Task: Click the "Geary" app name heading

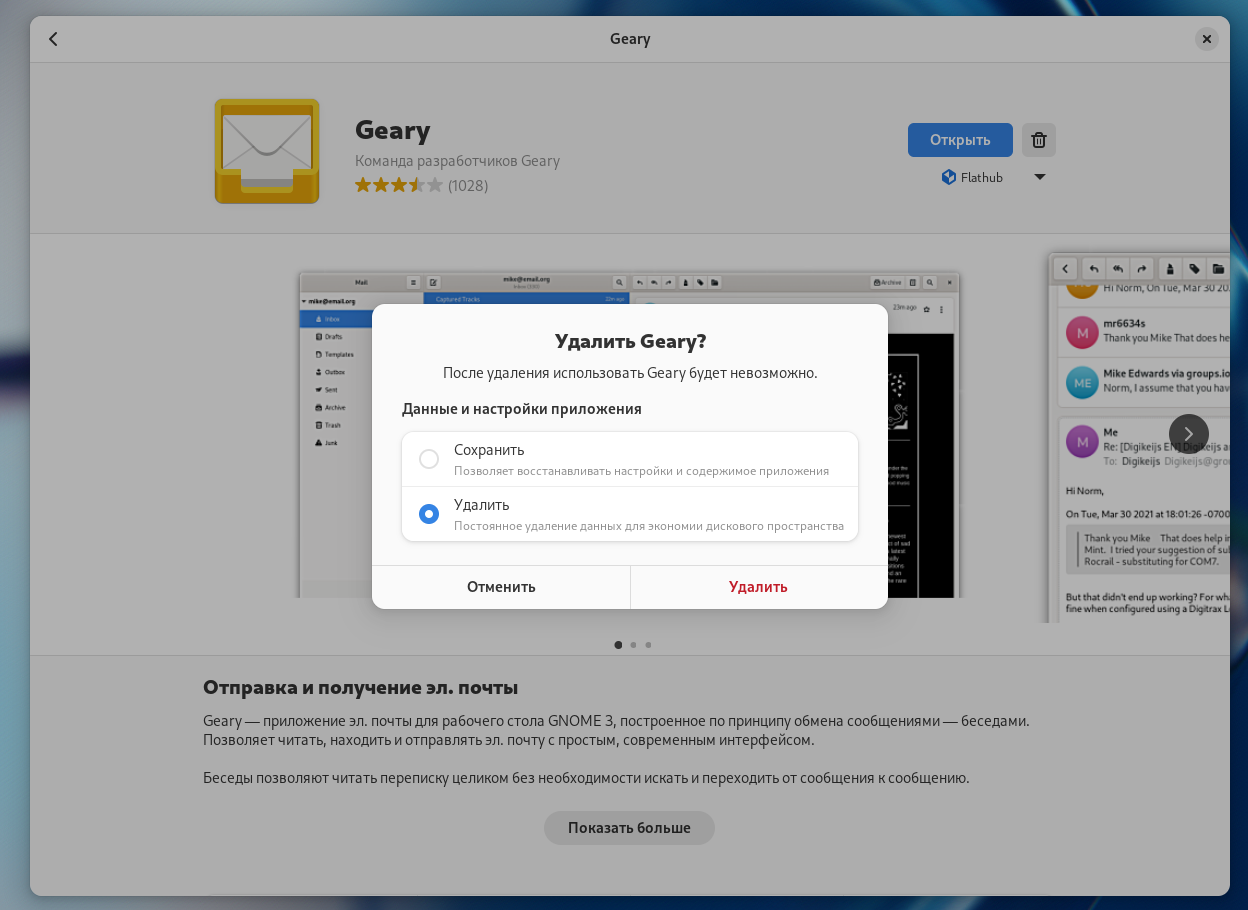Action: pyautogui.click(x=392, y=130)
